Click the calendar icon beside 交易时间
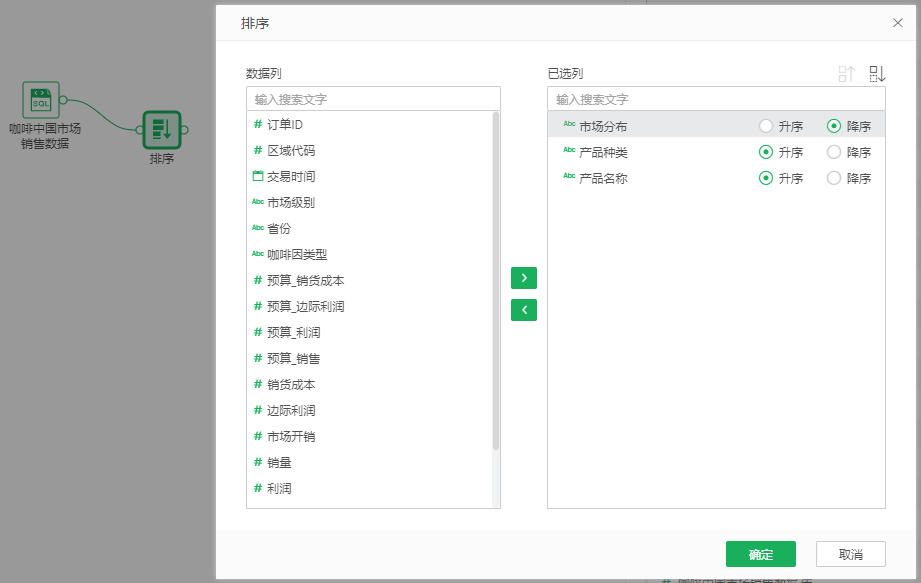Image resolution: width=921 pixels, height=583 pixels. click(255, 177)
